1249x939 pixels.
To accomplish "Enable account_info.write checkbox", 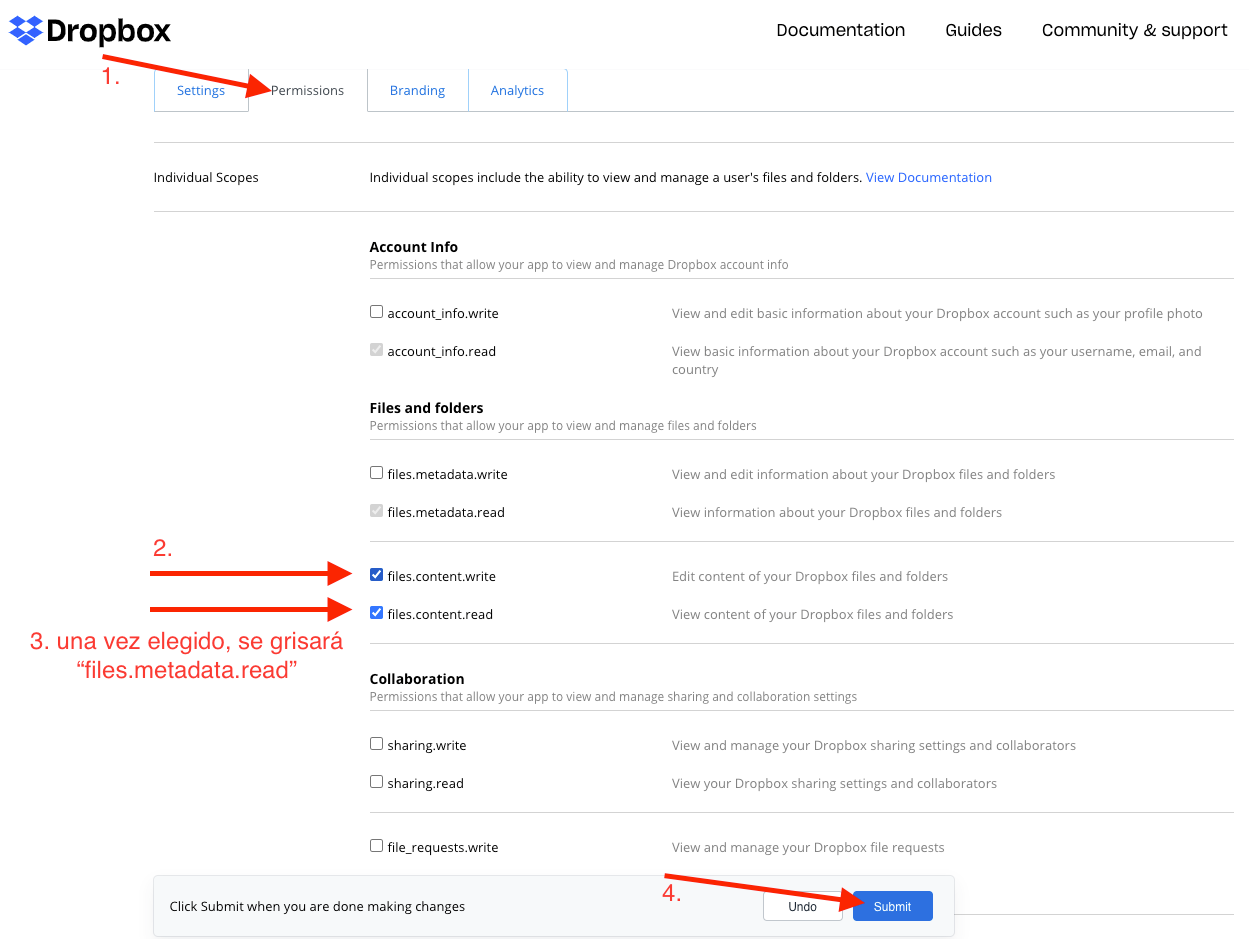I will (376, 312).
